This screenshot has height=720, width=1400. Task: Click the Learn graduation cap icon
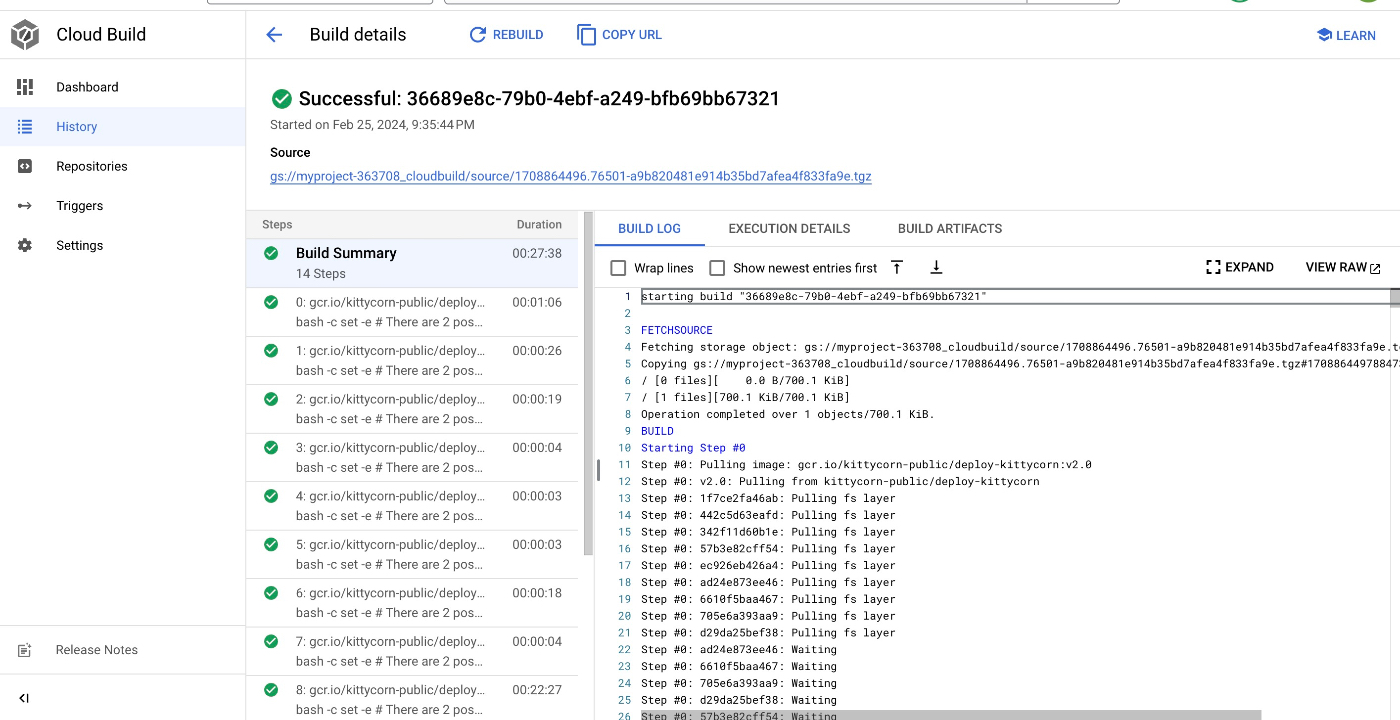pos(1324,35)
